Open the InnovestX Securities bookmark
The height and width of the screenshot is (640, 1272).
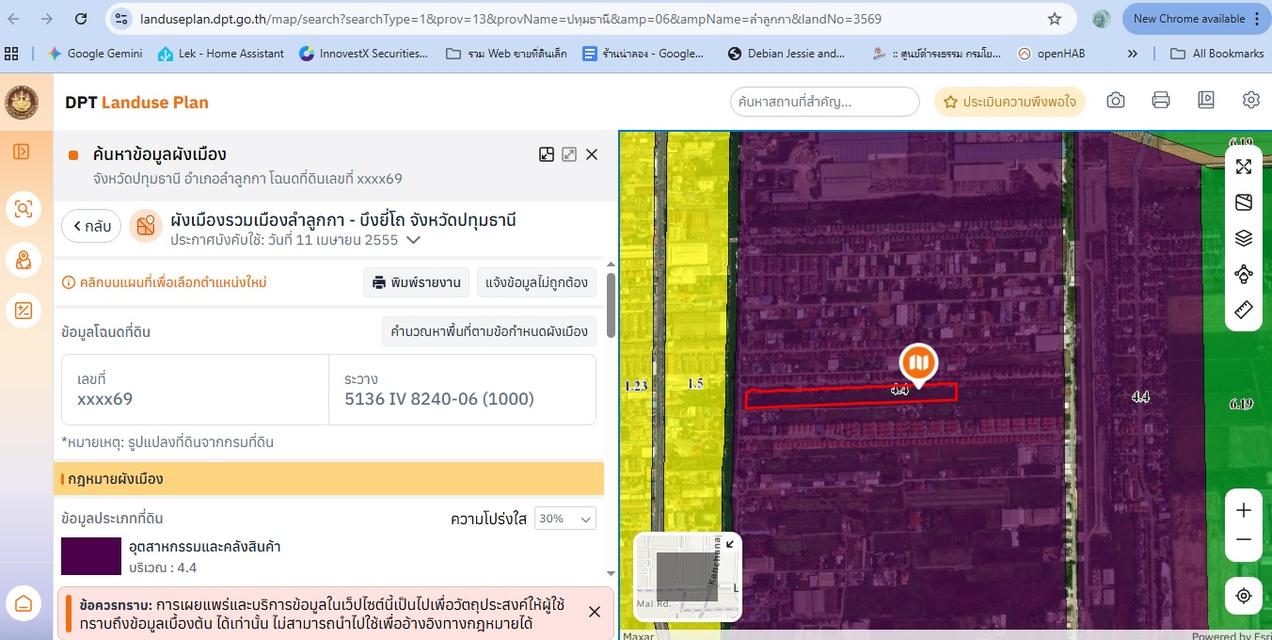click(x=364, y=53)
